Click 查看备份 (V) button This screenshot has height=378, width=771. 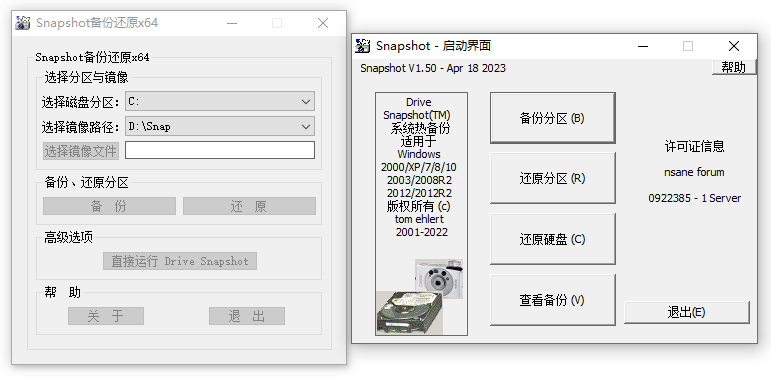553,300
